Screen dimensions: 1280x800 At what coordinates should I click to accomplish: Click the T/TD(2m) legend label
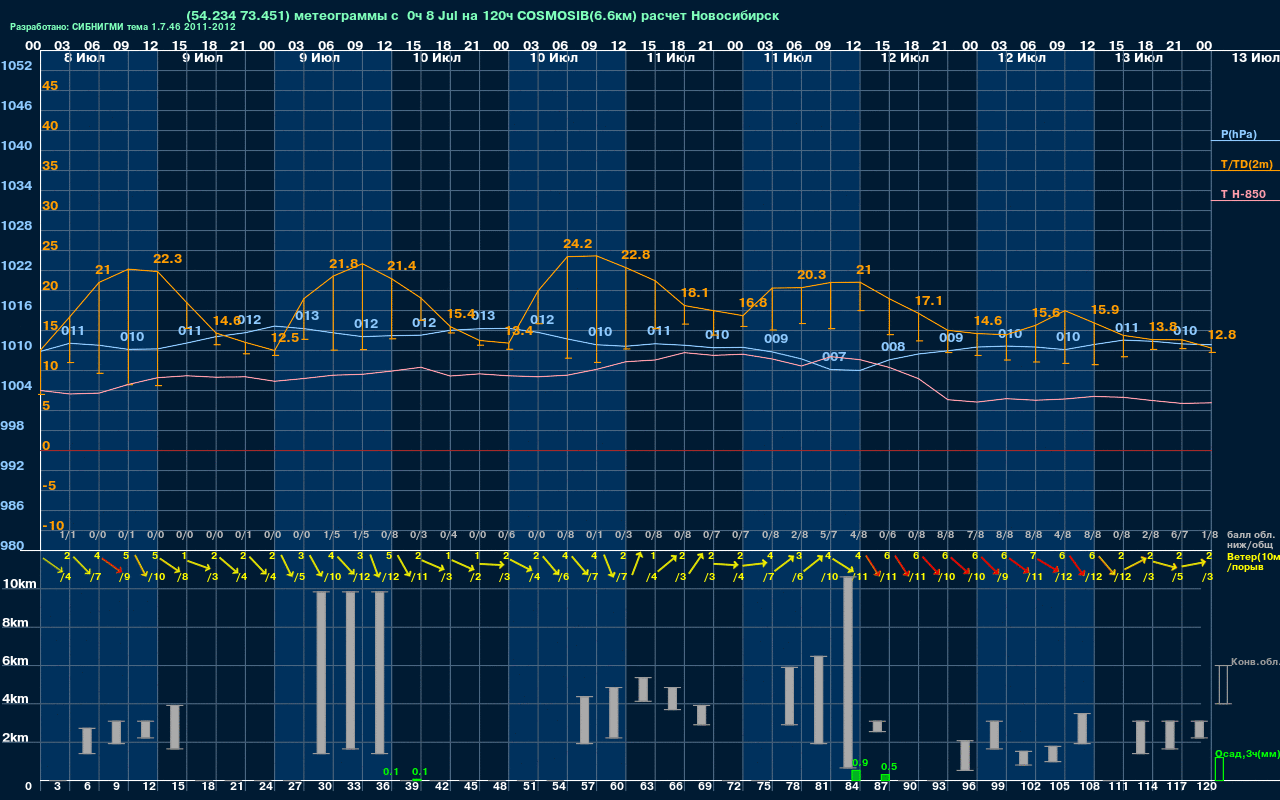1246,164
